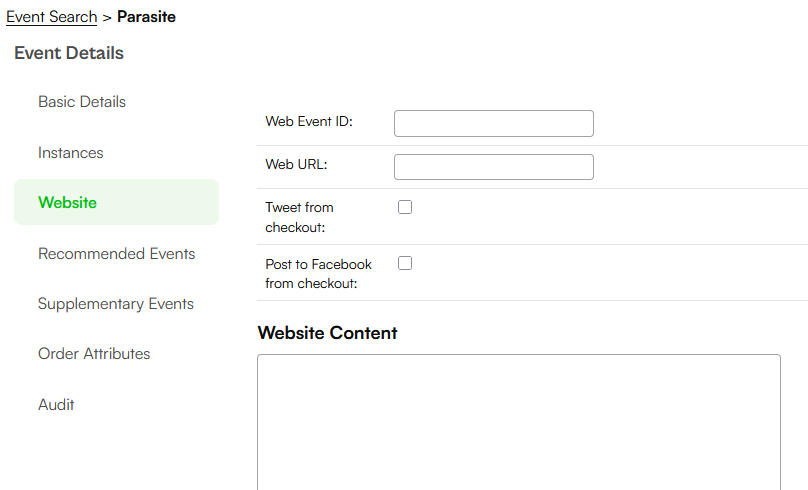Open the Basic Details section

tap(82, 102)
